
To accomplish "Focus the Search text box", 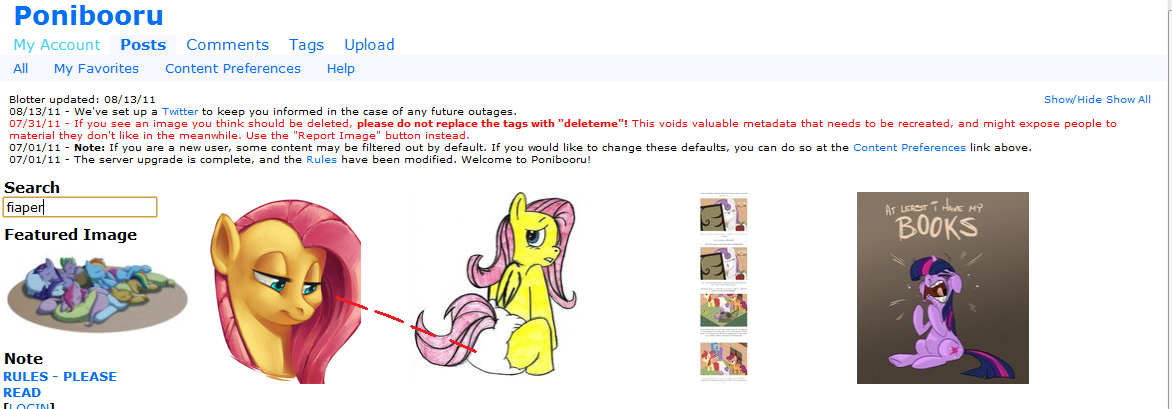I will (80, 207).
